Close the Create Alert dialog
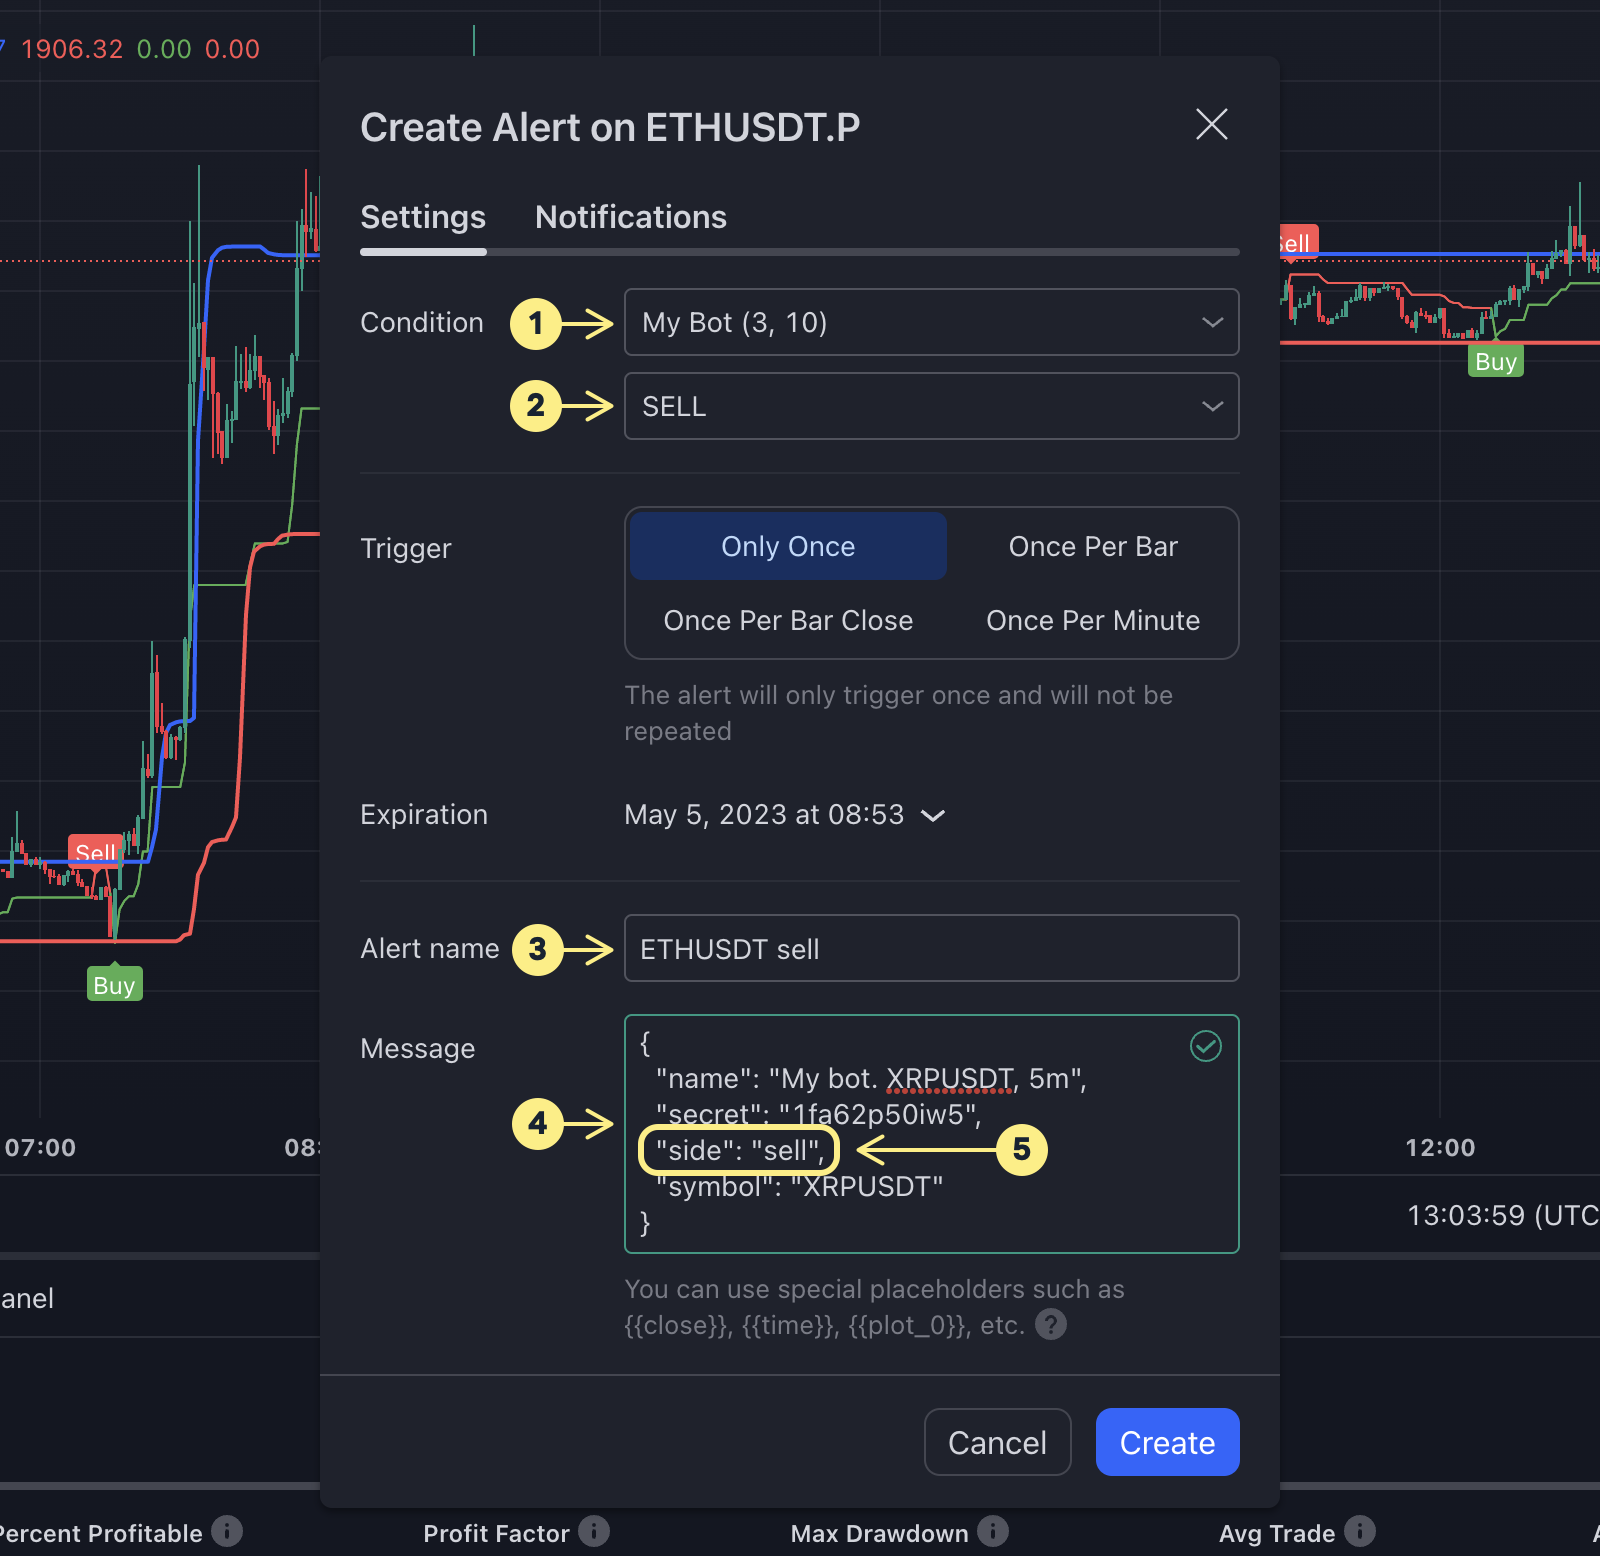The width and height of the screenshot is (1600, 1556). 1211,125
